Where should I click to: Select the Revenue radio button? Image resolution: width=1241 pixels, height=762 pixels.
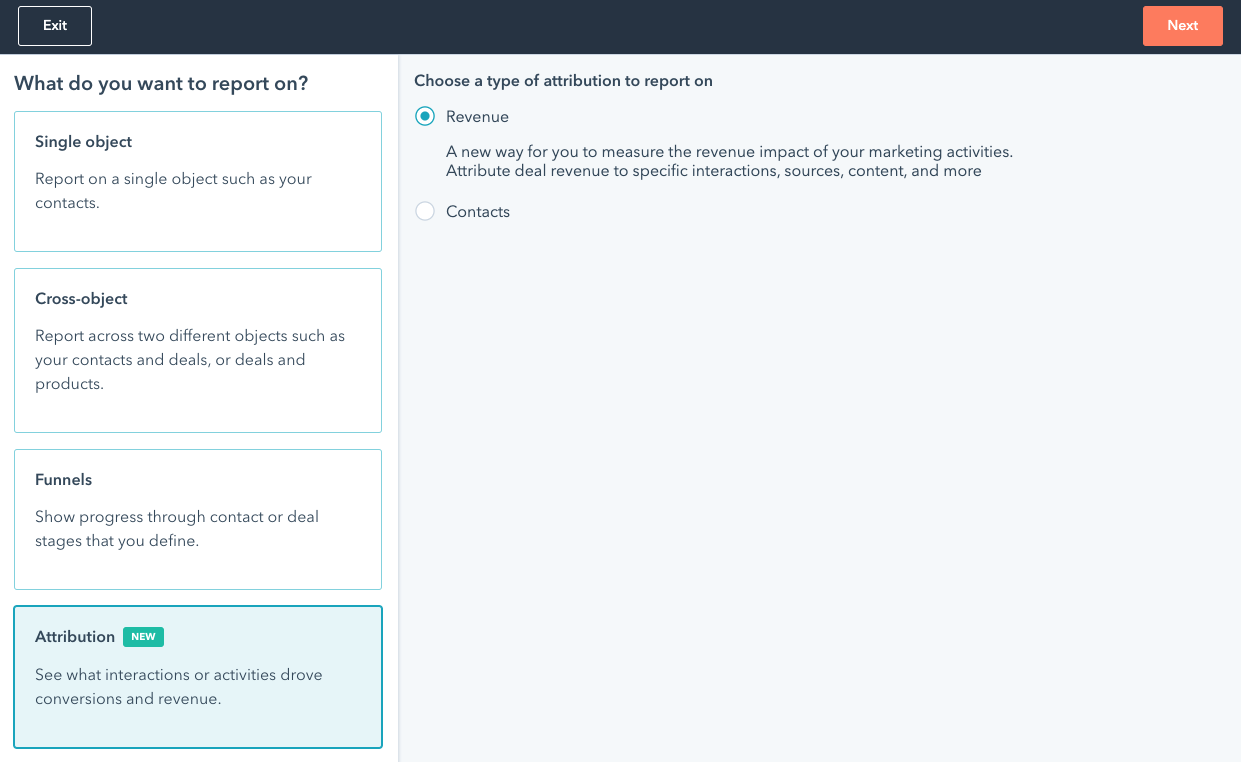(x=425, y=117)
